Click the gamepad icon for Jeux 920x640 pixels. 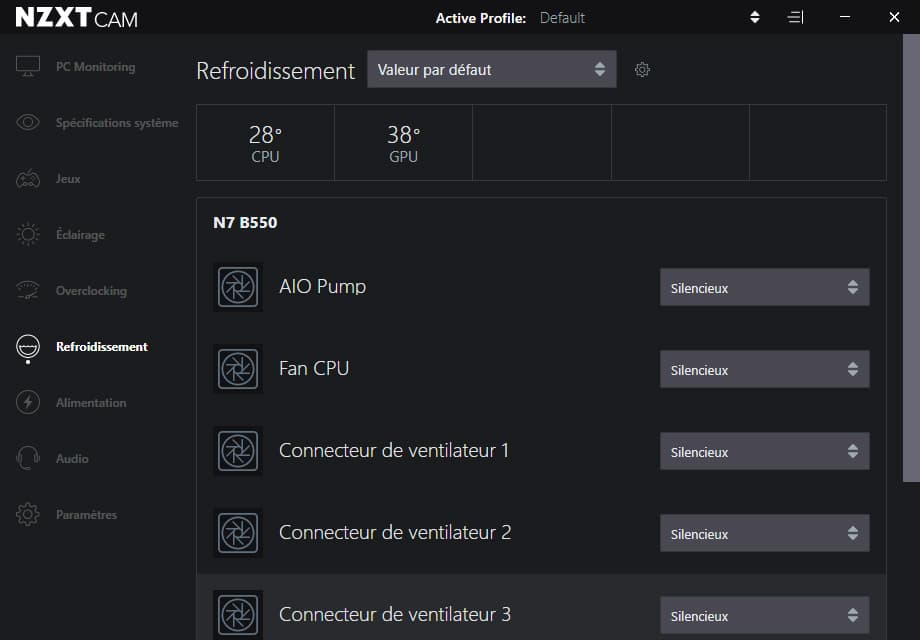(x=28, y=178)
